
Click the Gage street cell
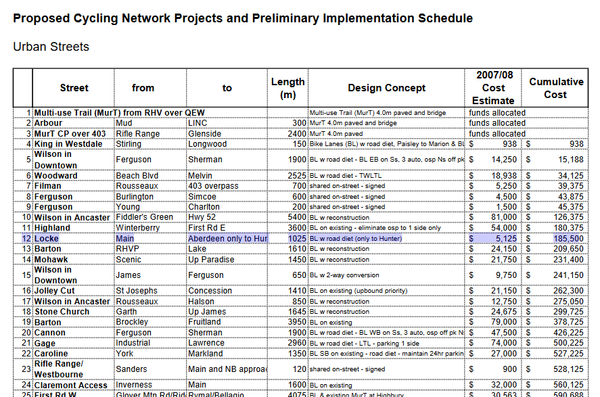[73, 343]
